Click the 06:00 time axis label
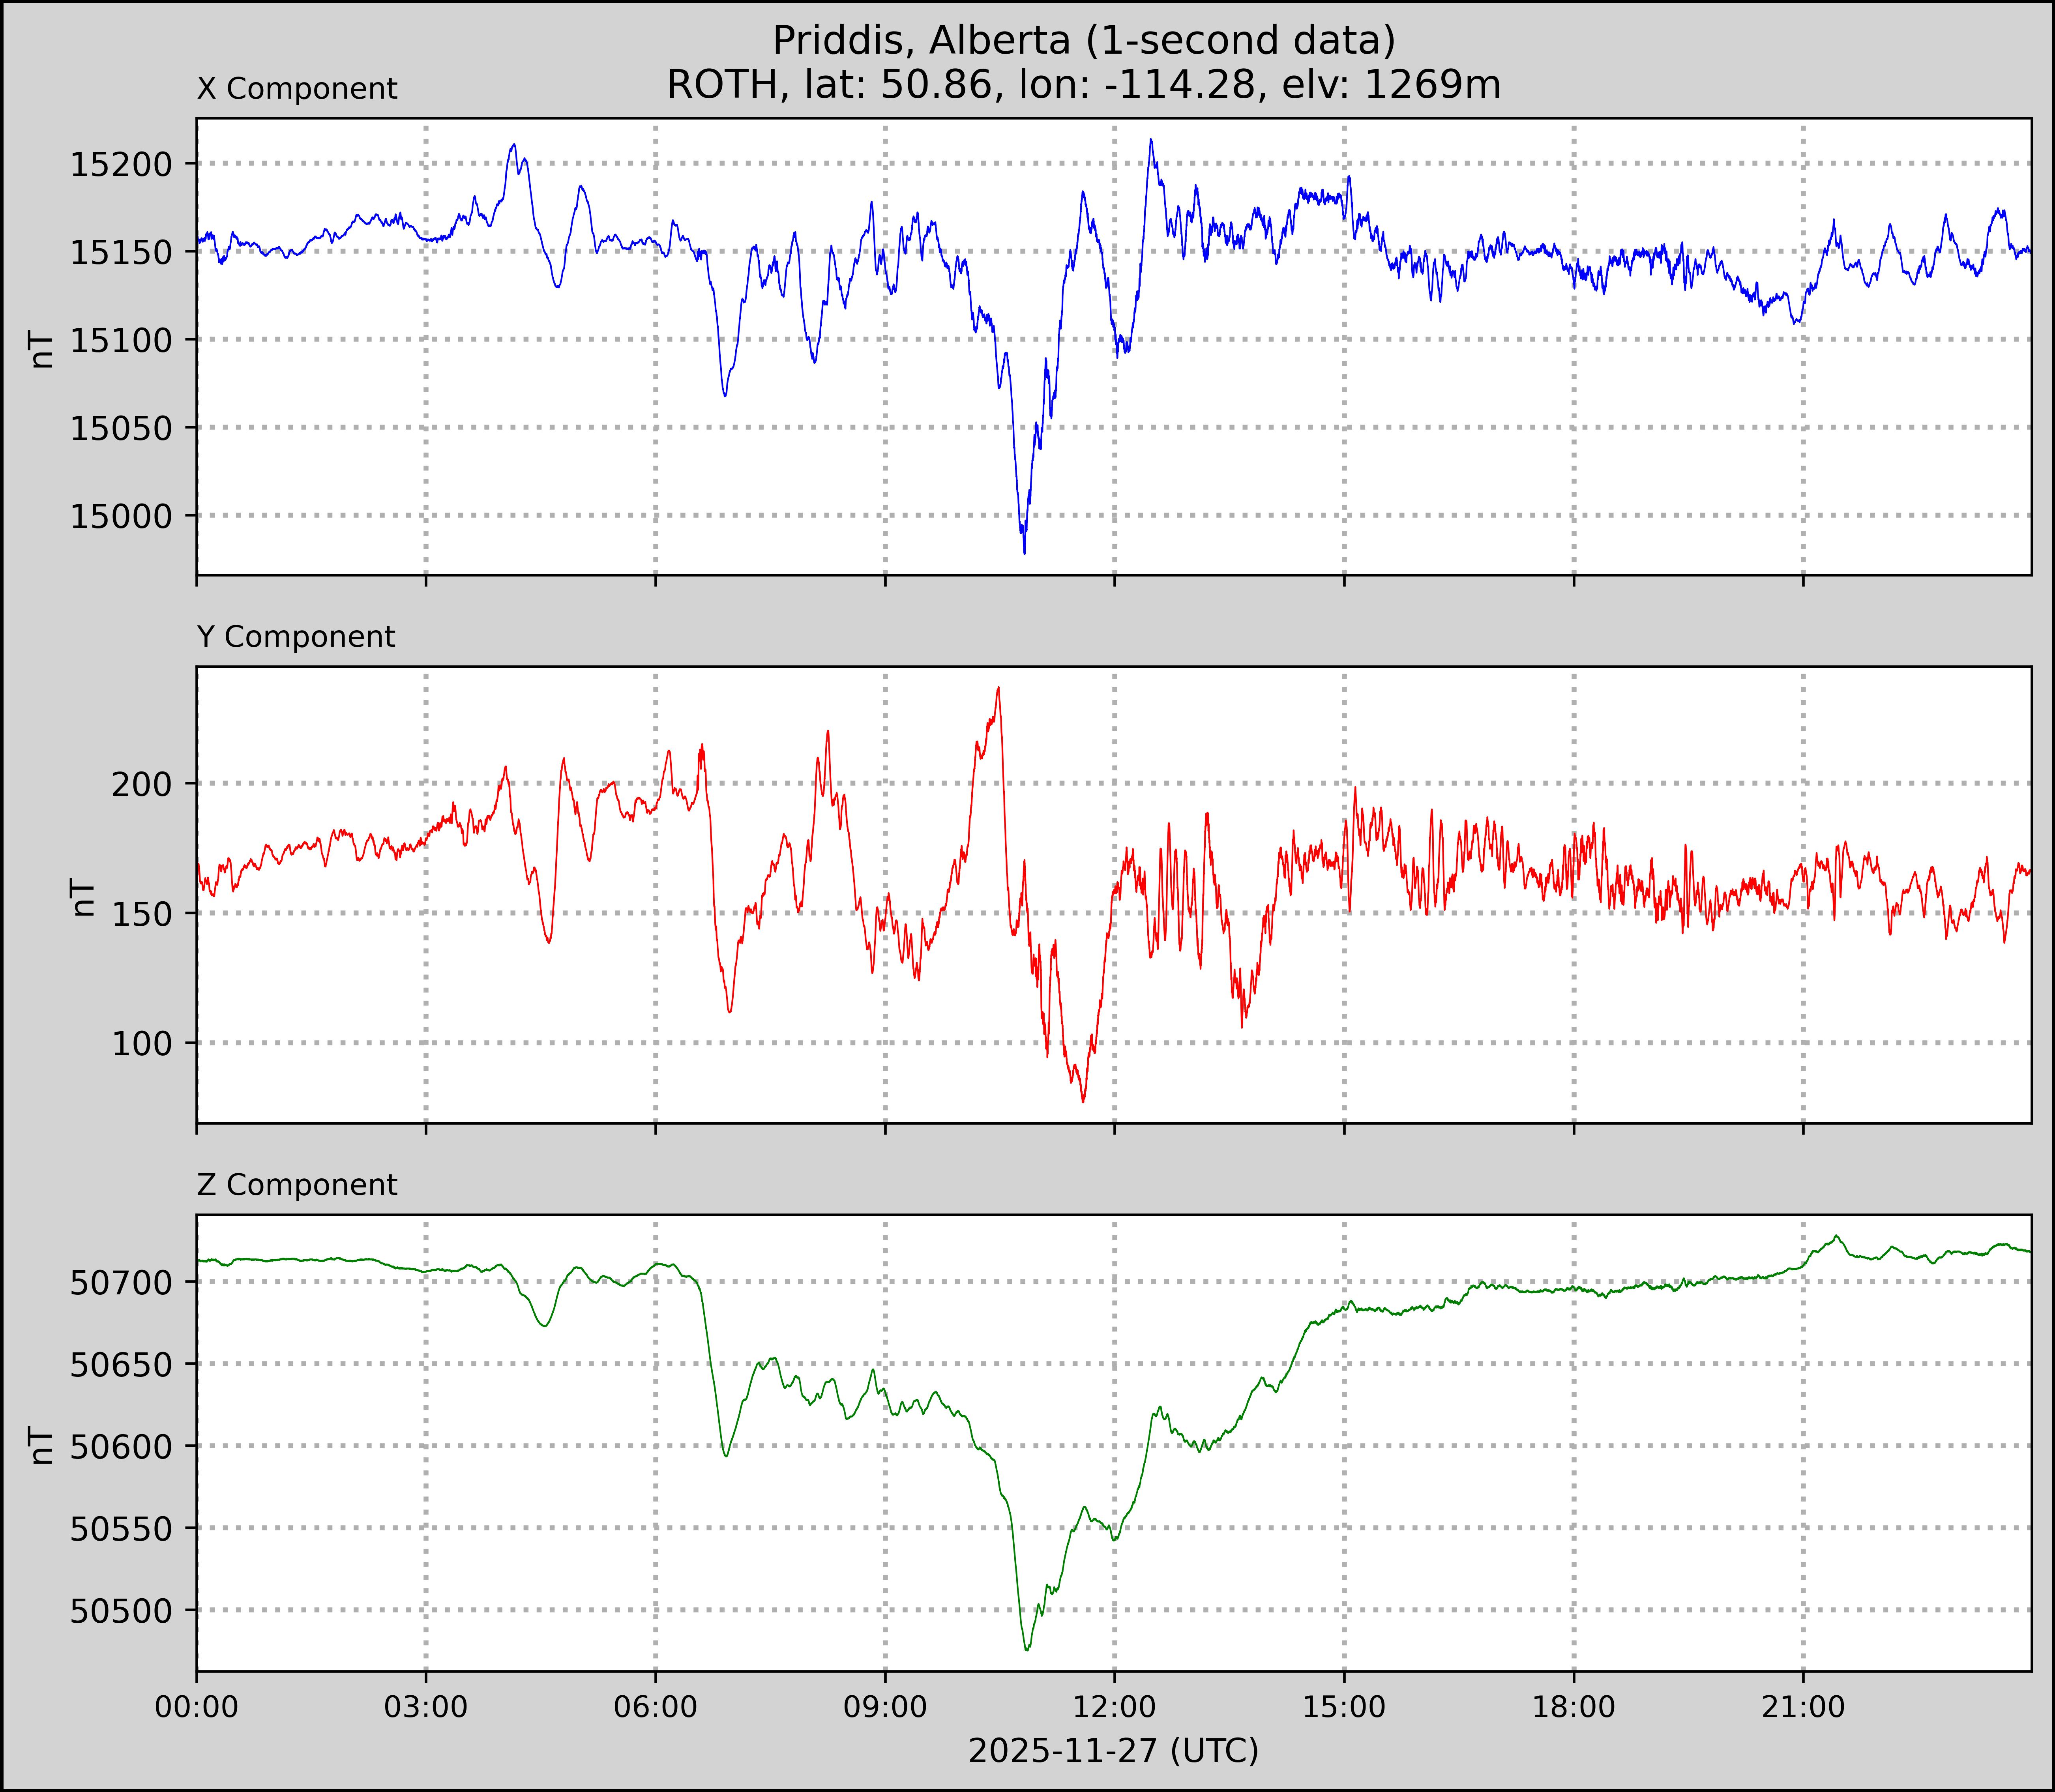The width and height of the screenshot is (2055, 1792). point(656,1707)
